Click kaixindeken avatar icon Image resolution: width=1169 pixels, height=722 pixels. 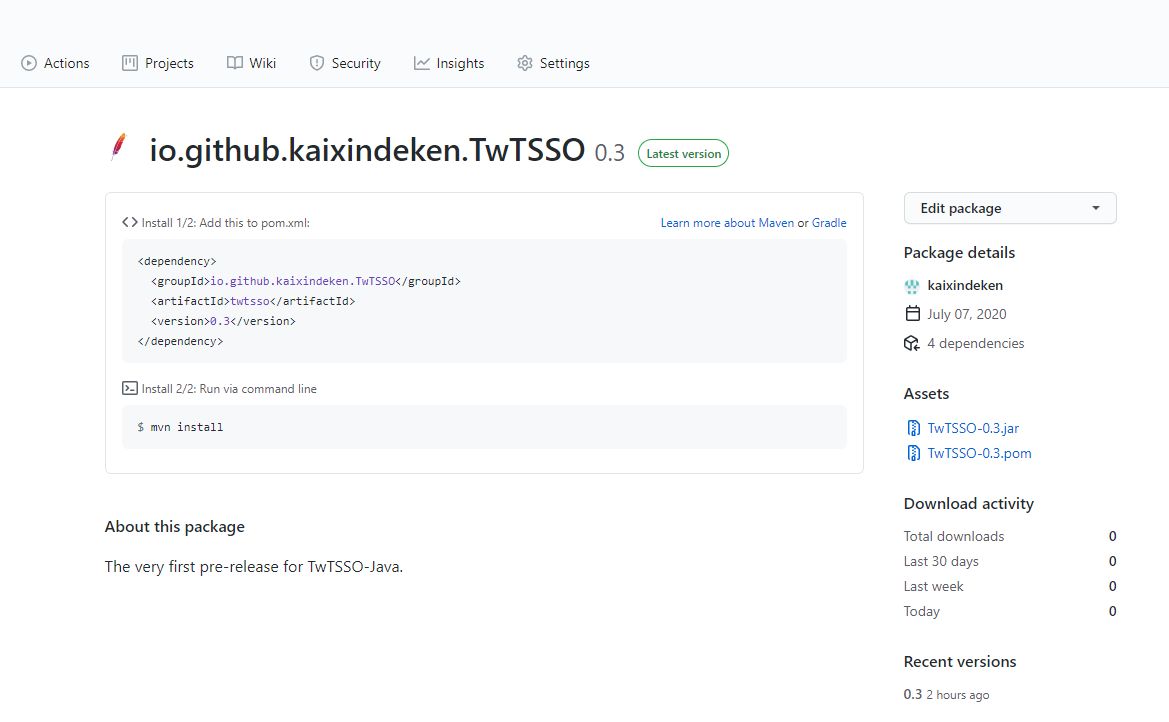pos(912,286)
